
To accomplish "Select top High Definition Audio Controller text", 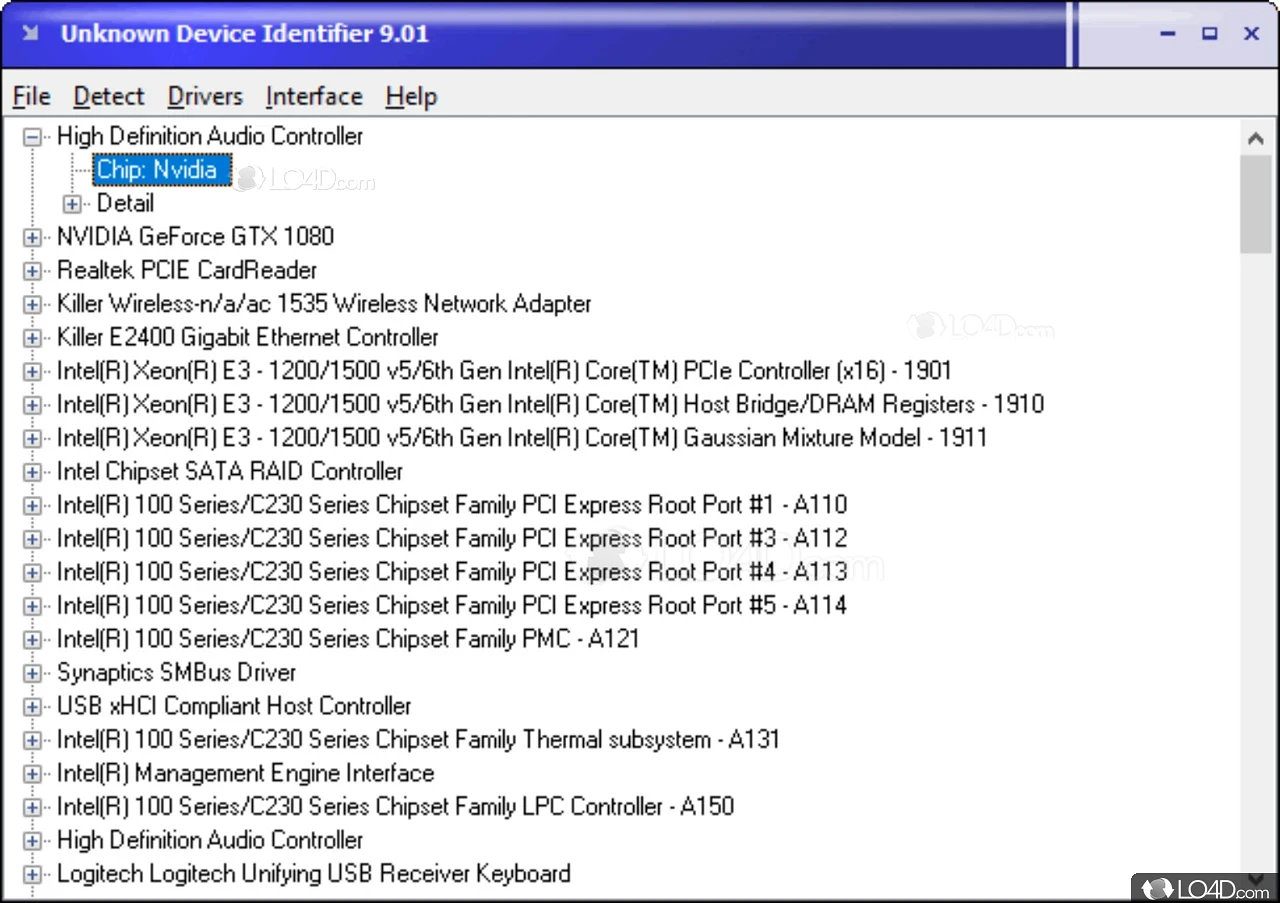I will 210,136.
